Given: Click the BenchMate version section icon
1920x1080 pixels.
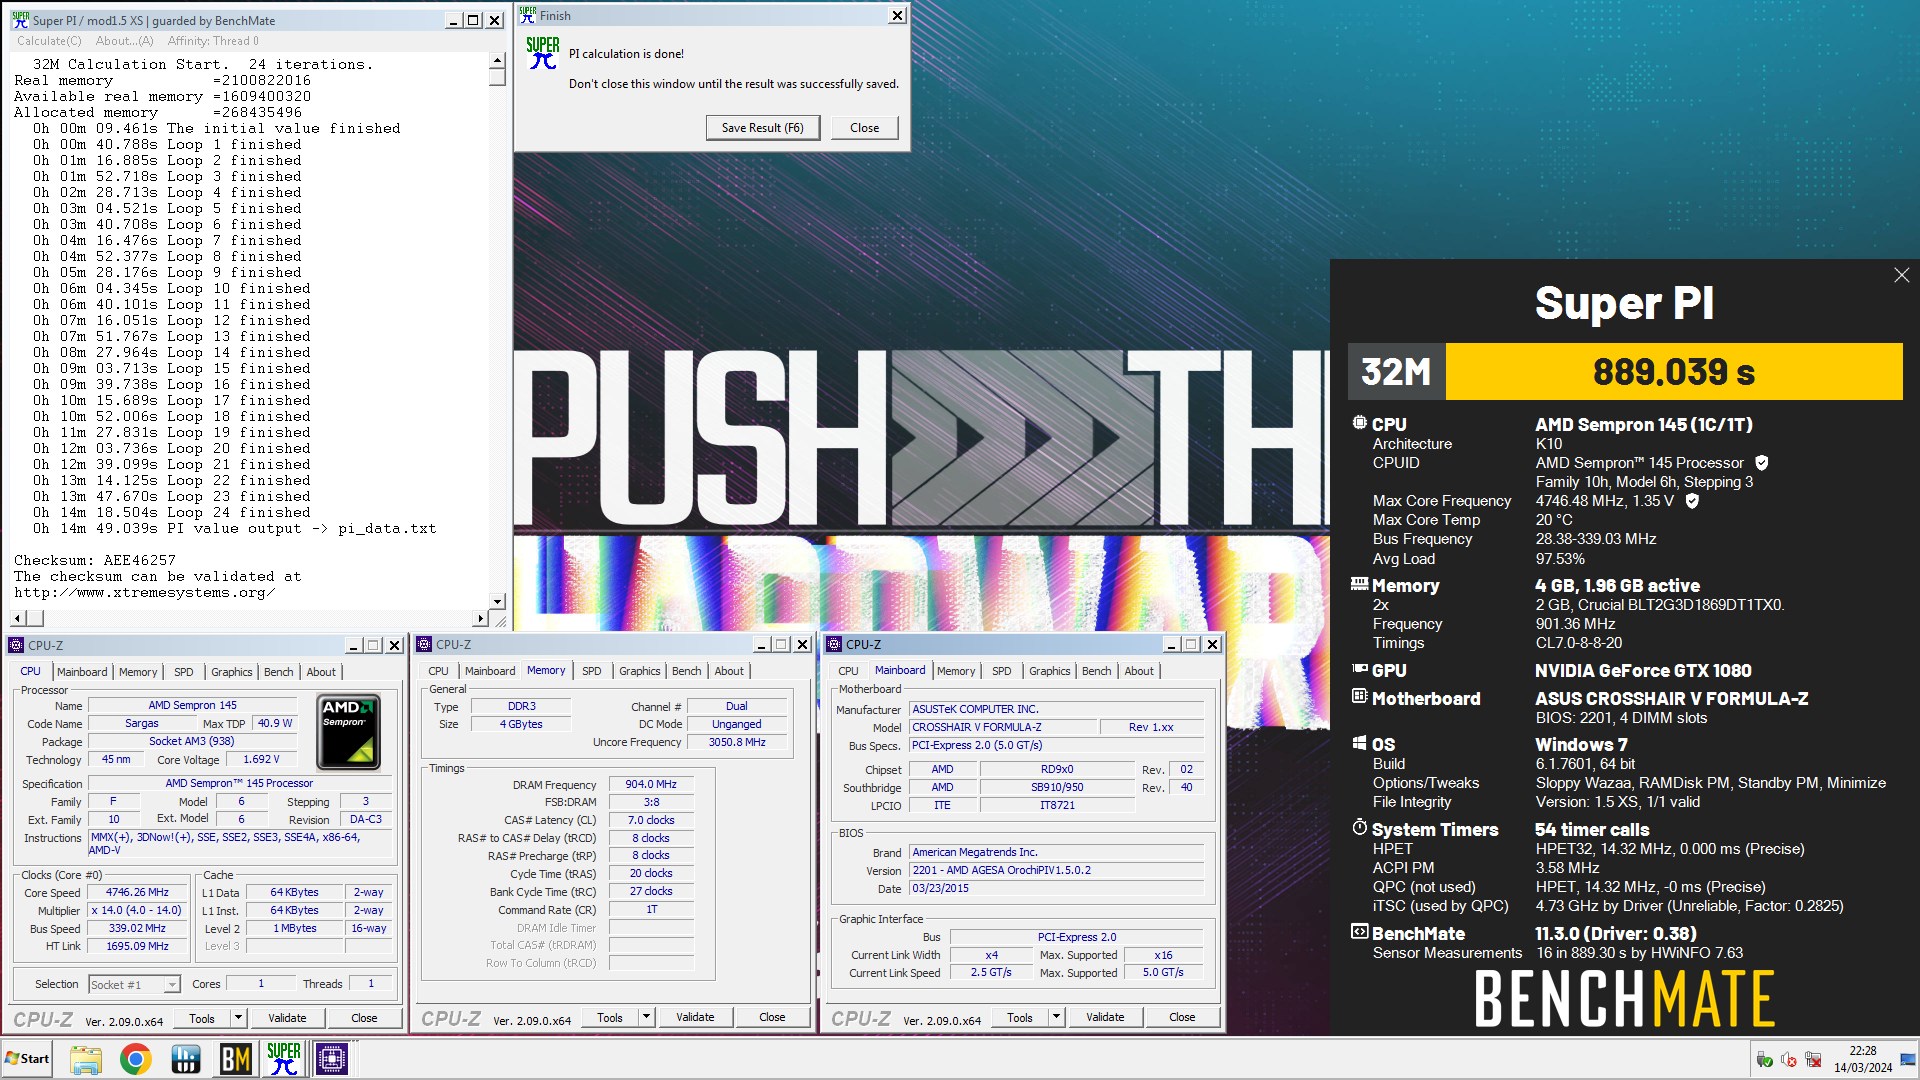Looking at the screenshot, I should point(1359,932).
